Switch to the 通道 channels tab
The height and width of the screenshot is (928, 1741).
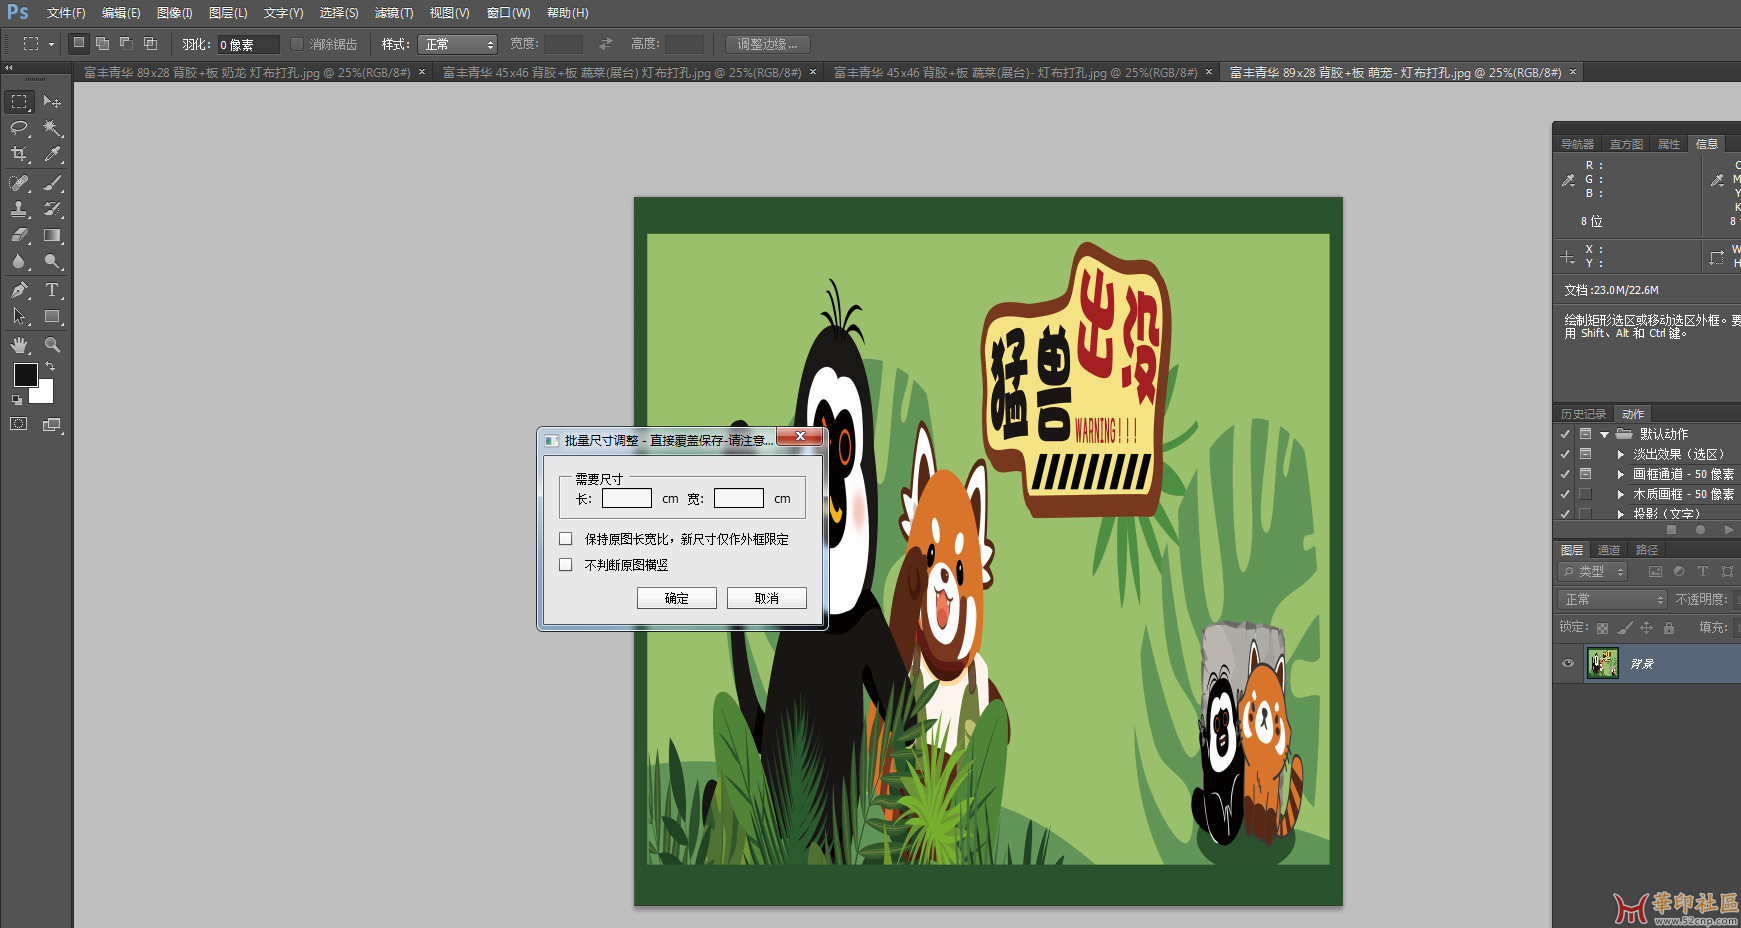pyautogui.click(x=1609, y=550)
